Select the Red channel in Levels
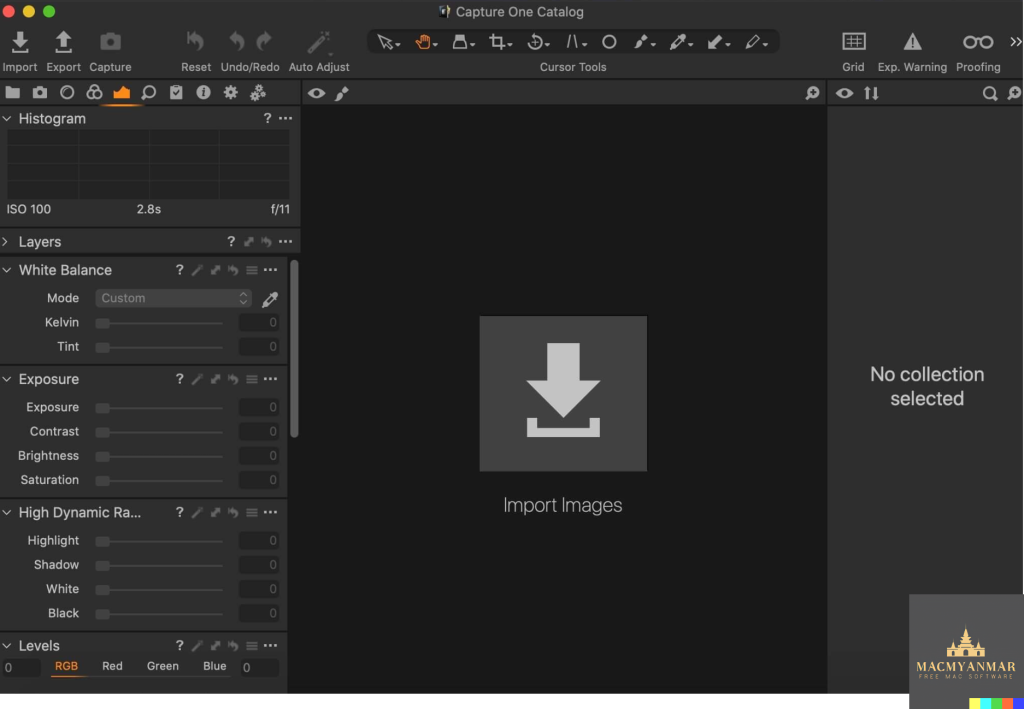This screenshot has width=1024, height=709. coord(112,666)
